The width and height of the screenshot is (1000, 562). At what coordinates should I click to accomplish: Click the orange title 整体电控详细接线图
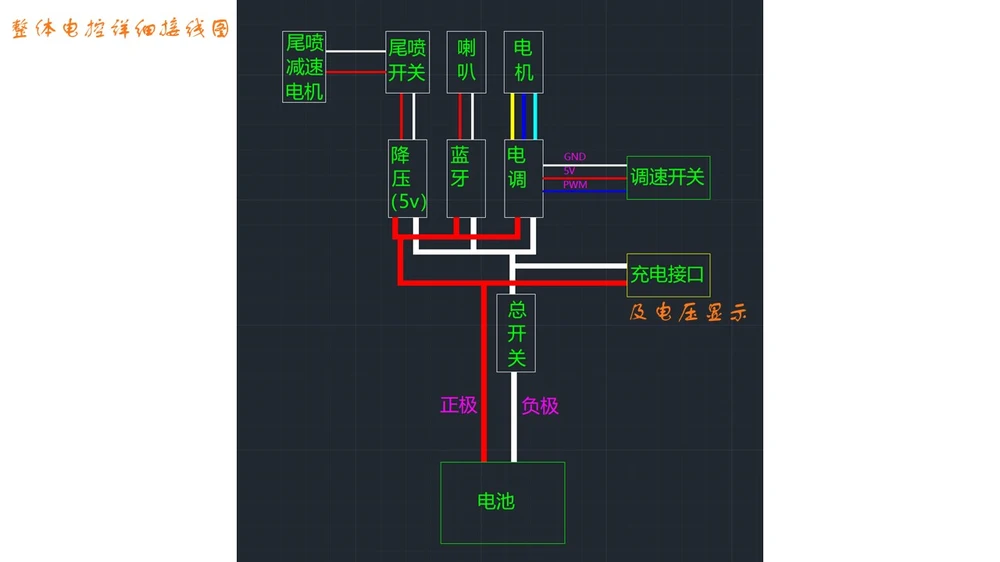pos(121,29)
